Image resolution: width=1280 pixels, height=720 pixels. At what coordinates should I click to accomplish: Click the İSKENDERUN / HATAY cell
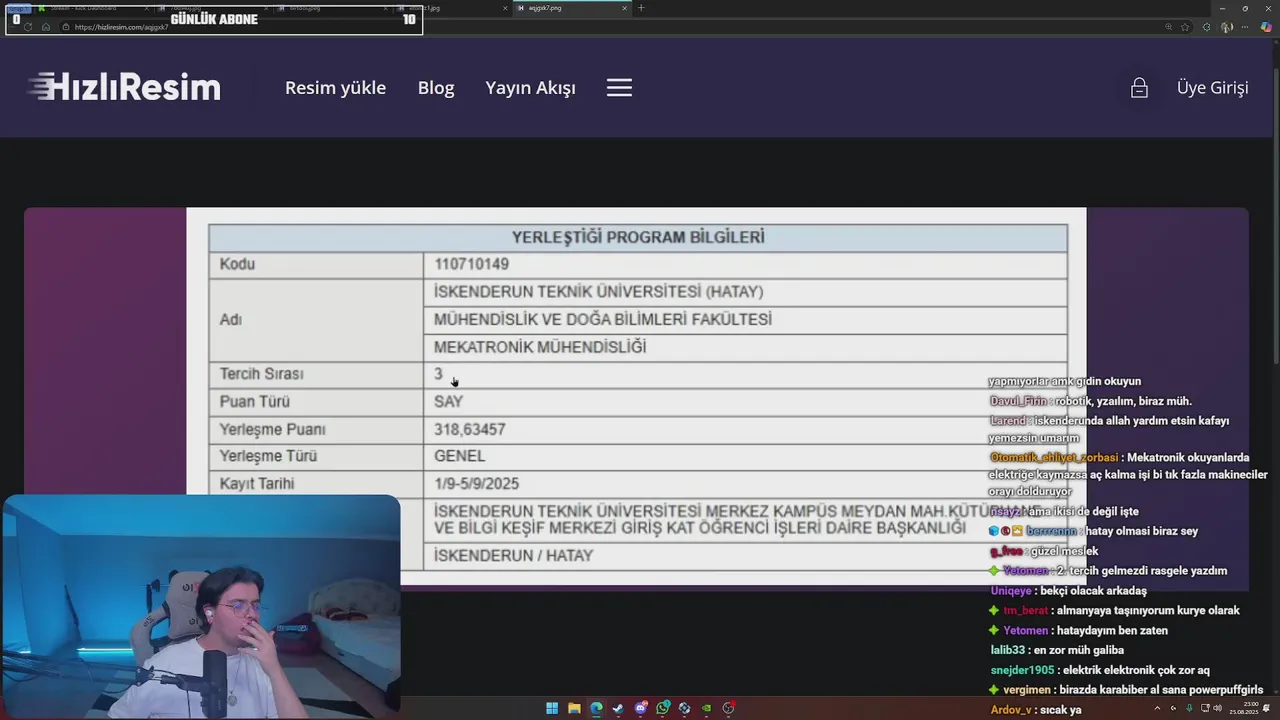(746, 556)
